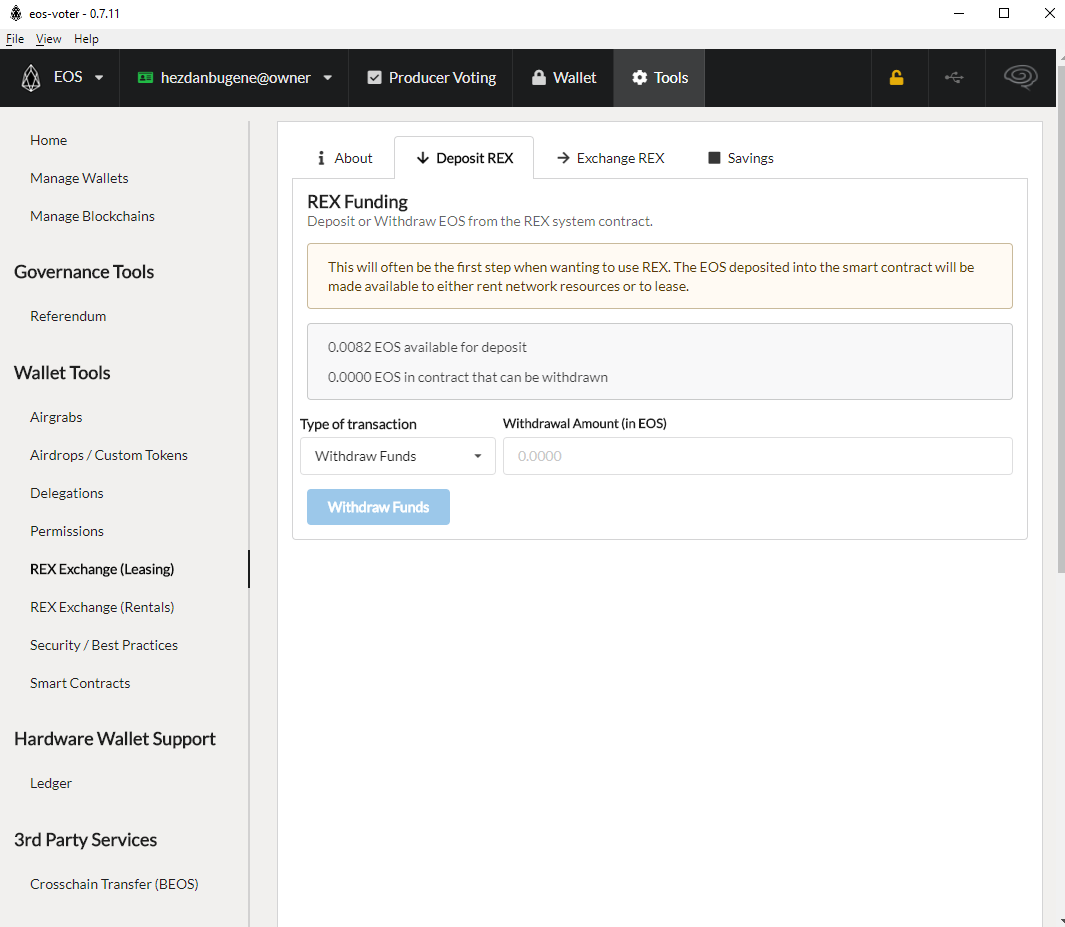
Task: Open Crosschain Transfer (BEOS)
Action: (x=114, y=884)
